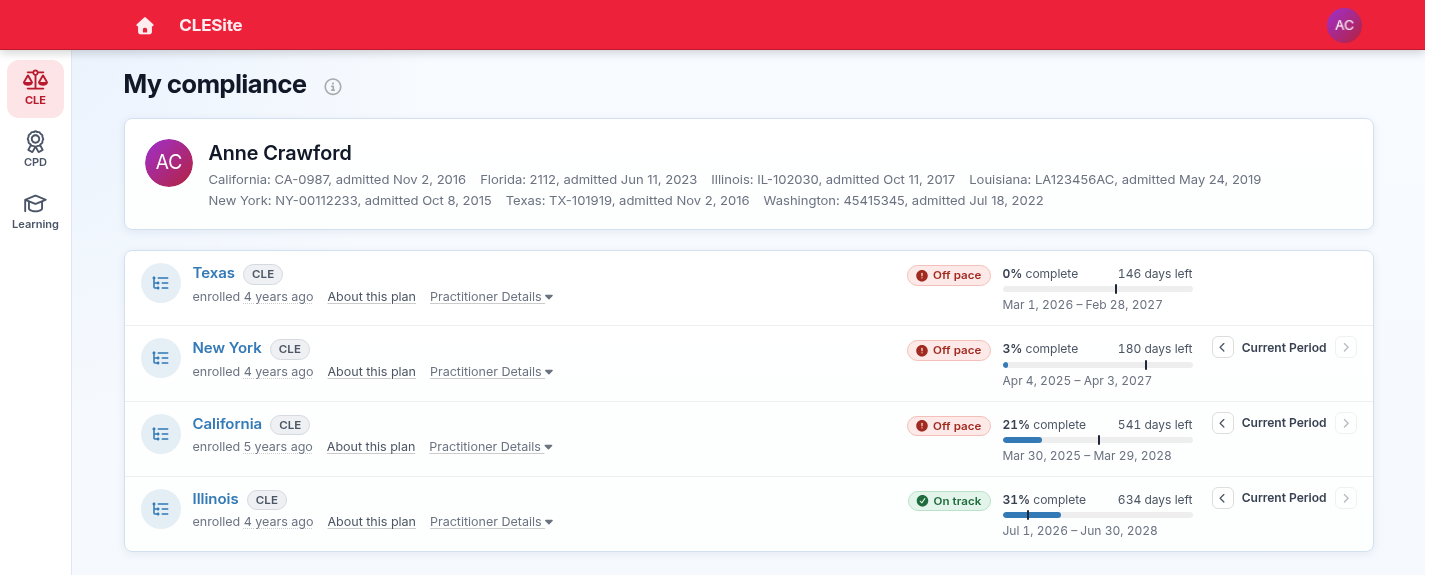Expand Practitioner Details for New York
The width and height of the screenshot is (1440, 575).
pos(491,372)
